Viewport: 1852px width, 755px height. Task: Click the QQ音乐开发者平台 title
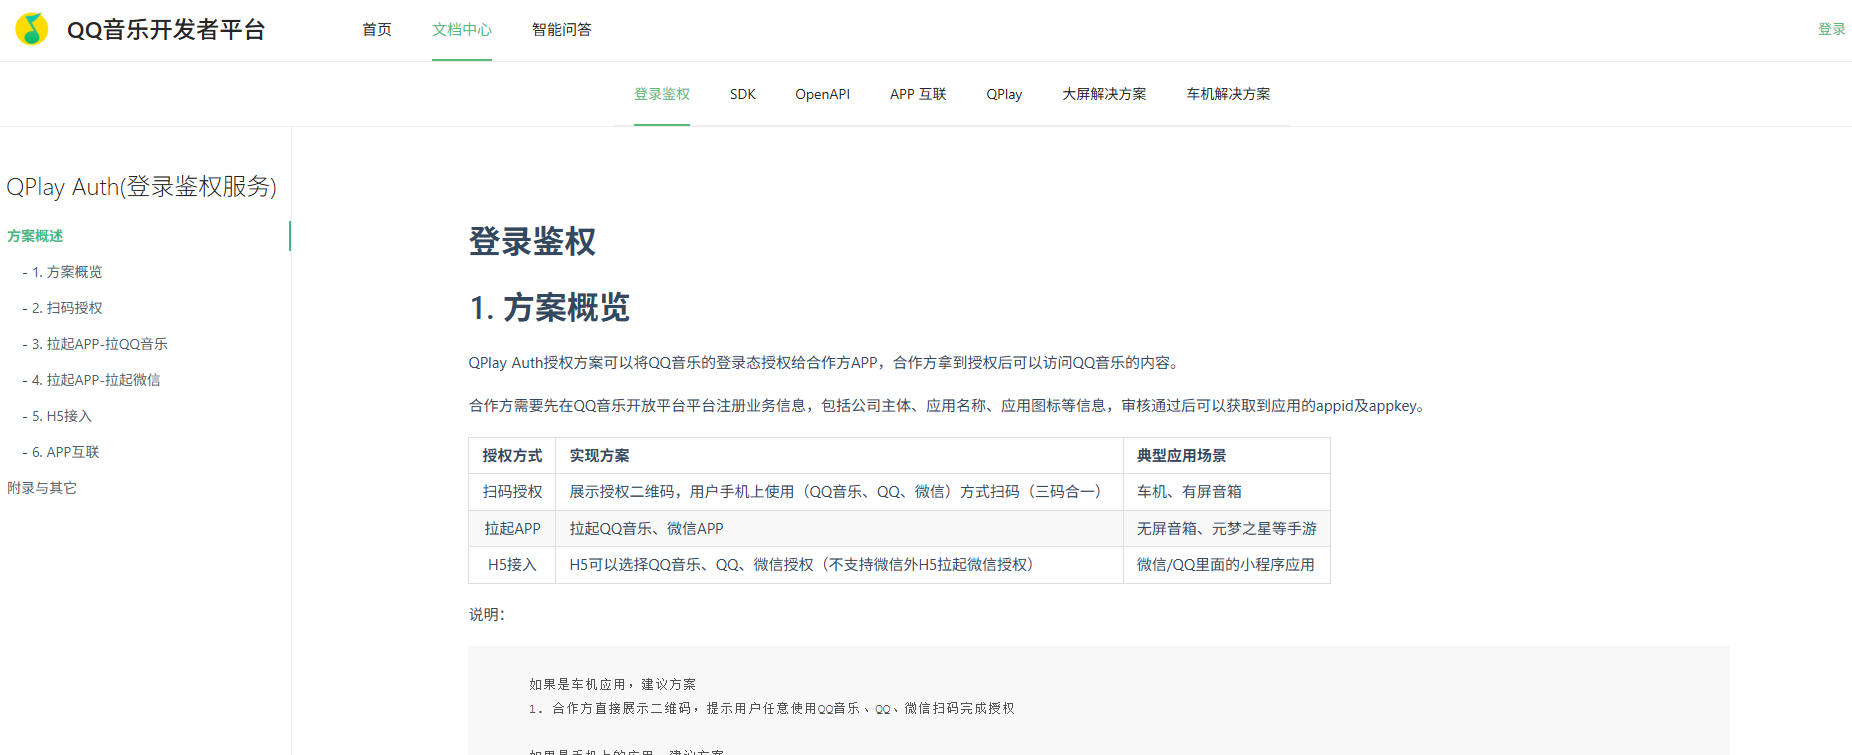tap(166, 30)
